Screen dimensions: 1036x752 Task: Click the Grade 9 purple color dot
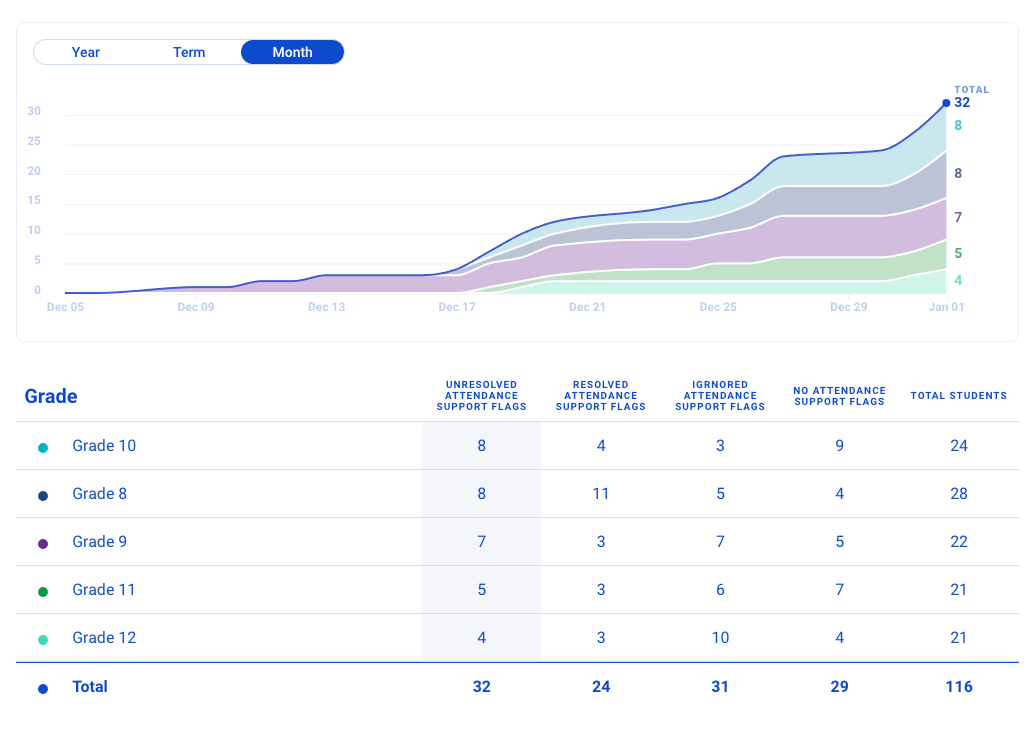(43, 544)
